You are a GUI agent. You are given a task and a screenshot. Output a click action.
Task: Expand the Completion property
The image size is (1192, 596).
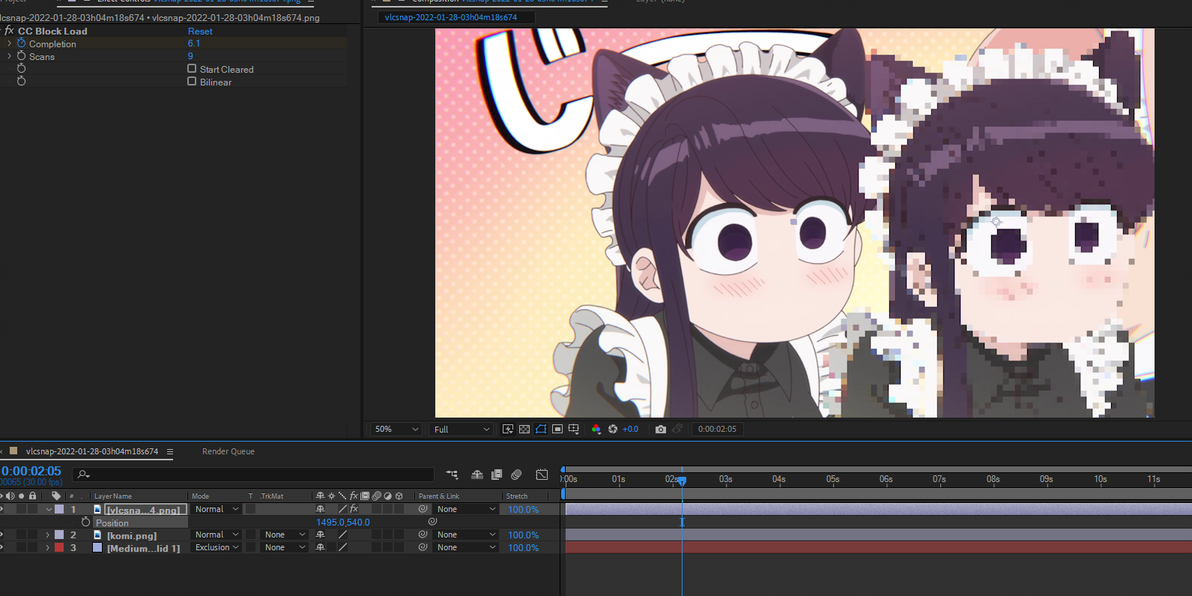coord(9,44)
